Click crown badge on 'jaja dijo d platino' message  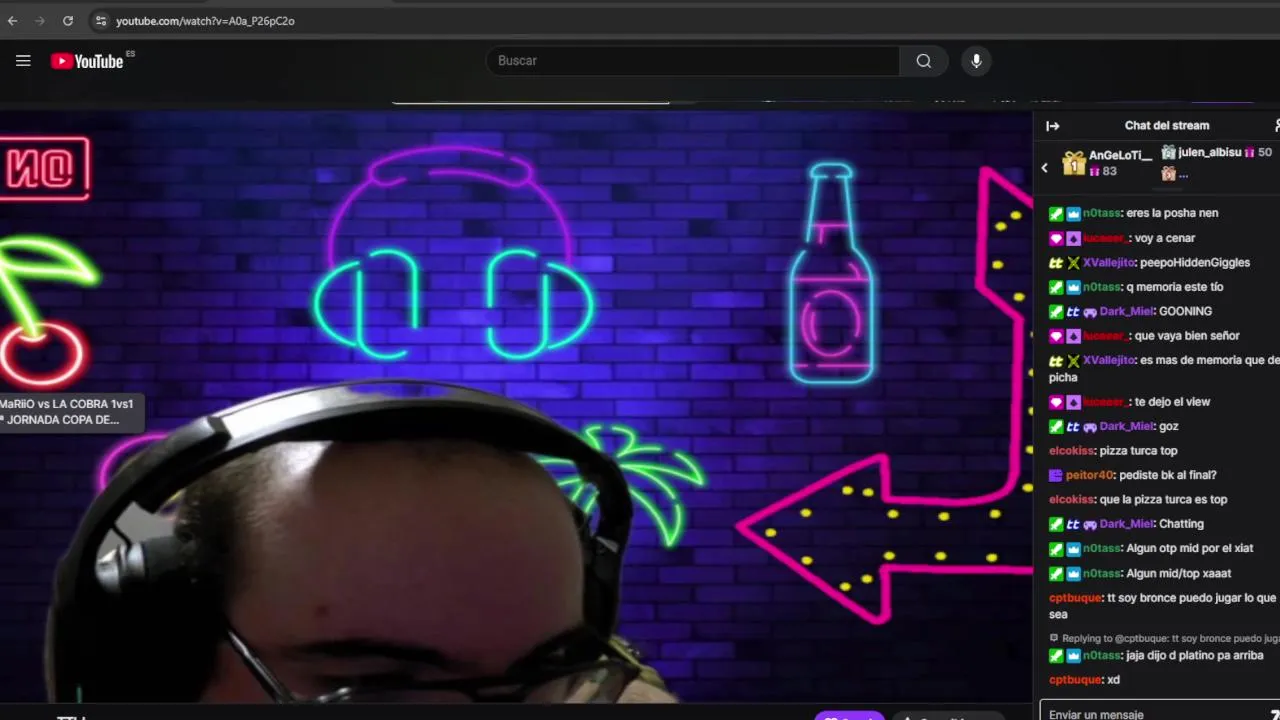click(1073, 656)
